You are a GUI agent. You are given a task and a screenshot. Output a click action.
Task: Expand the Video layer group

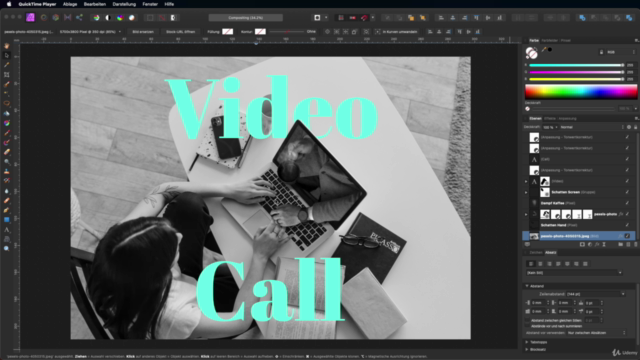coord(526,181)
